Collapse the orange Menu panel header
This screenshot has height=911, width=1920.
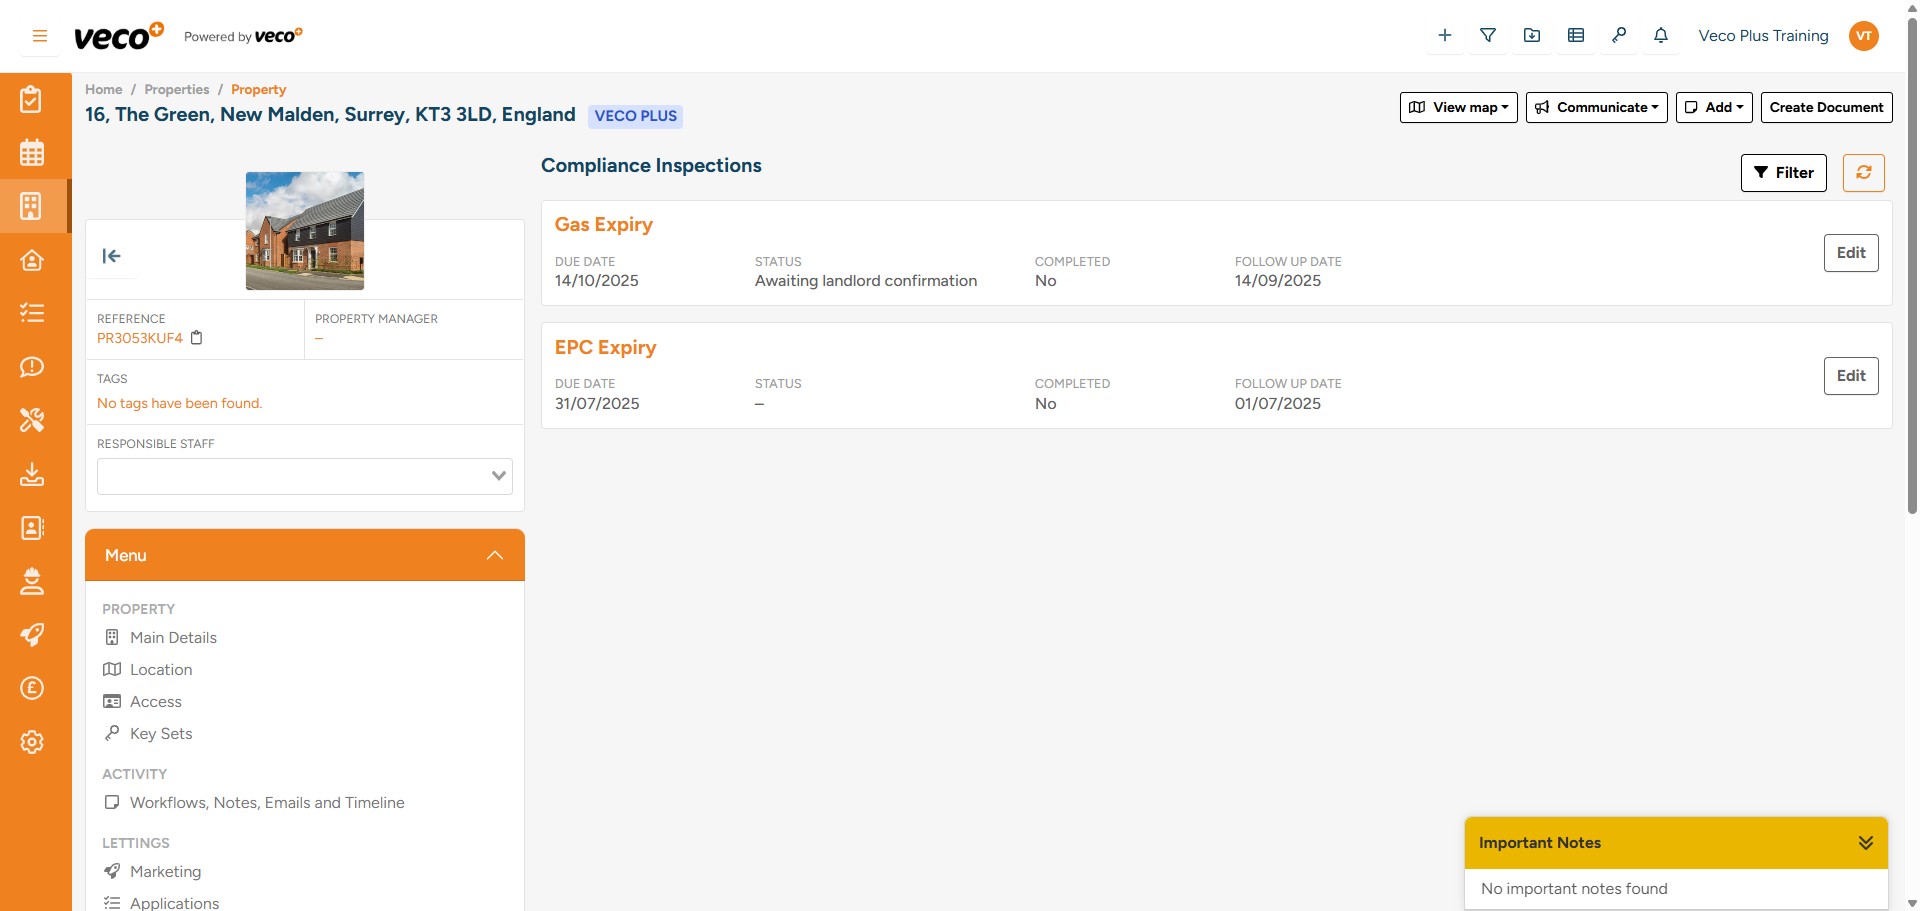[x=494, y=555]
